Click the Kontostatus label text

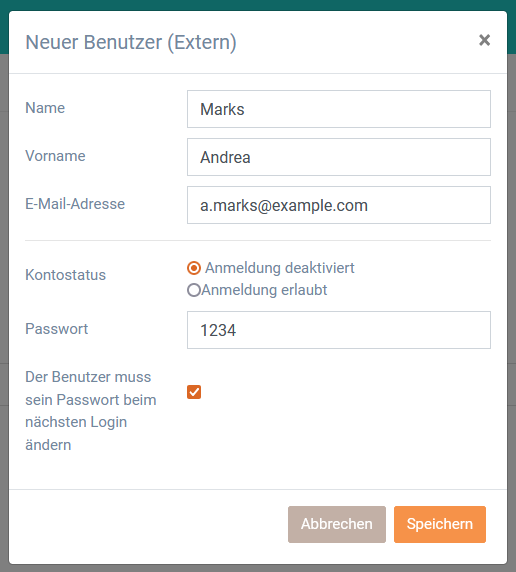pos(65,275)
